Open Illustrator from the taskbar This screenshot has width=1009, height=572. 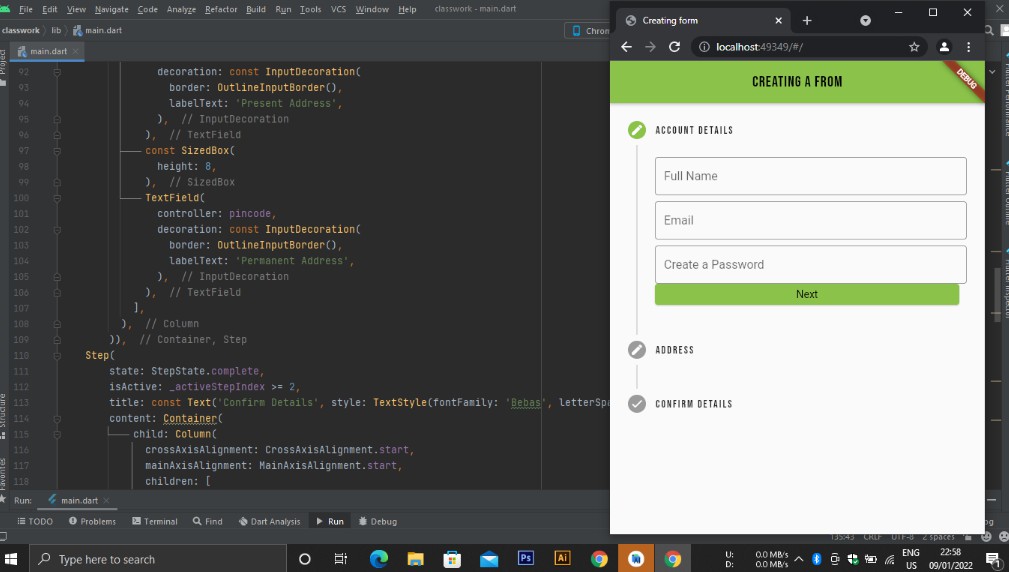562,558
